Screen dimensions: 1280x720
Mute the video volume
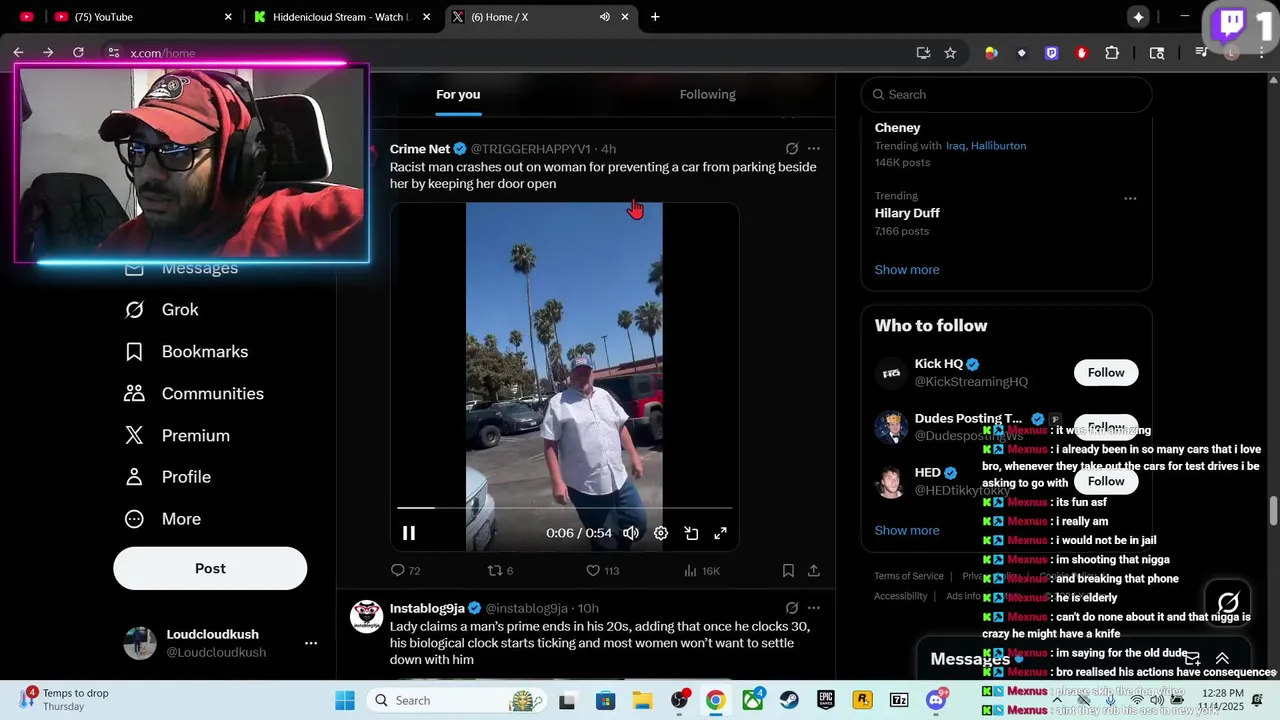point(631,533)
